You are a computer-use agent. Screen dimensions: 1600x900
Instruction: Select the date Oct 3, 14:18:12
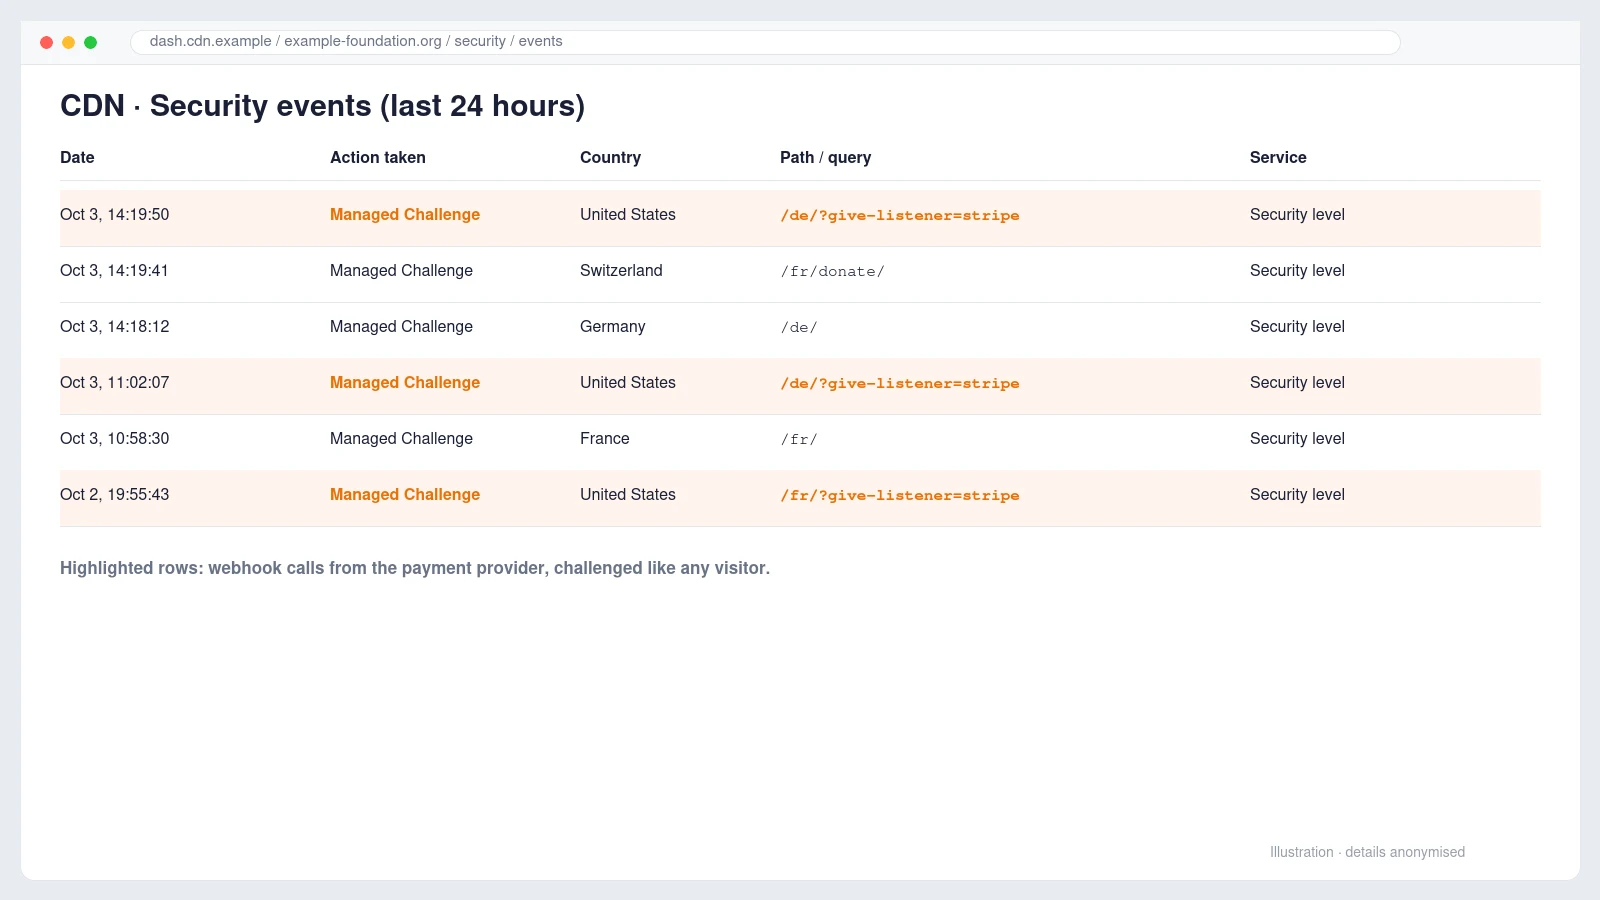114,326
